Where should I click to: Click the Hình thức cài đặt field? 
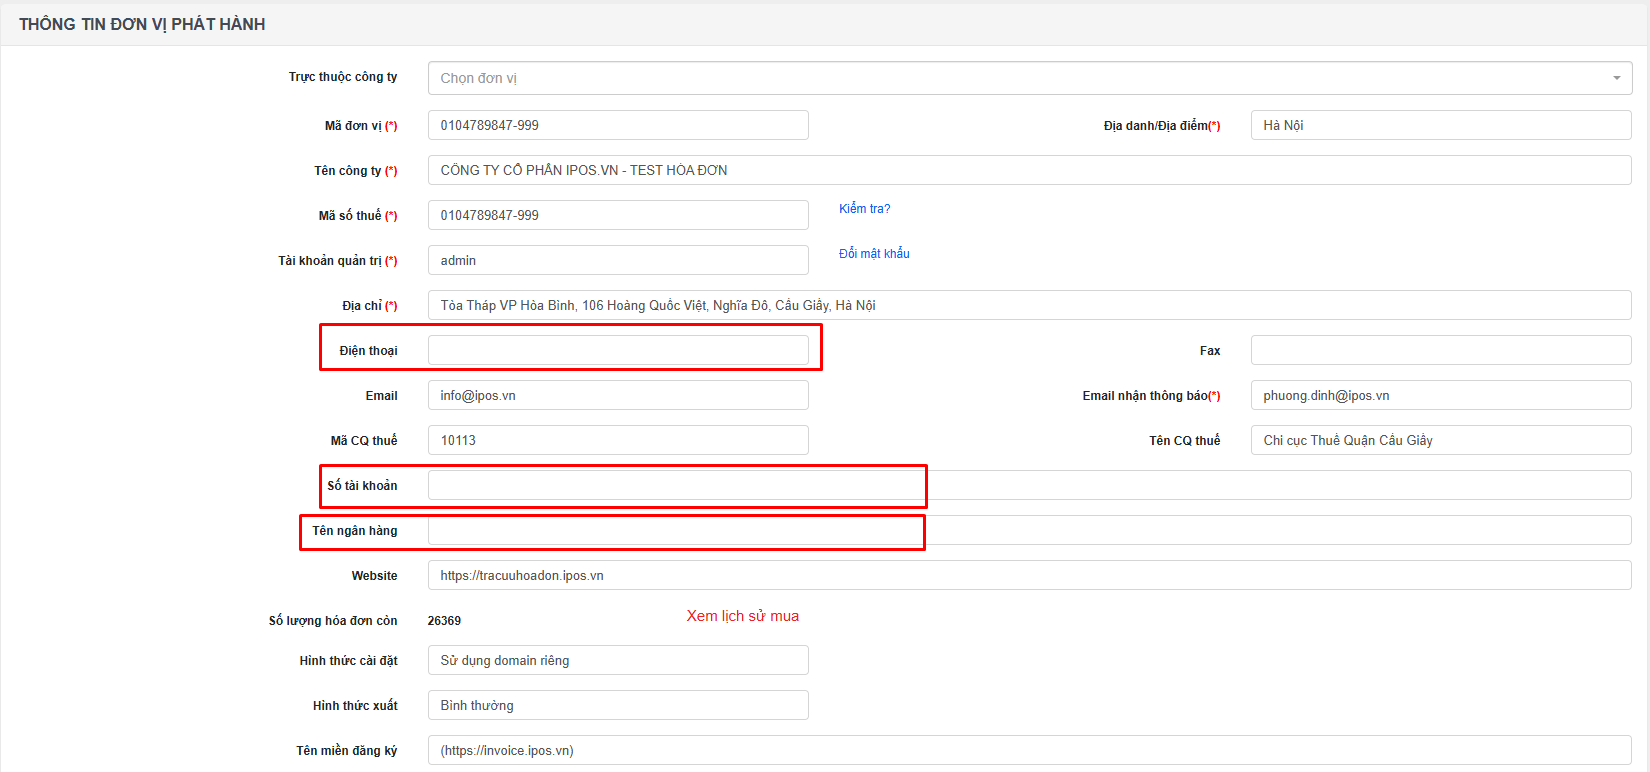[618, 660]
